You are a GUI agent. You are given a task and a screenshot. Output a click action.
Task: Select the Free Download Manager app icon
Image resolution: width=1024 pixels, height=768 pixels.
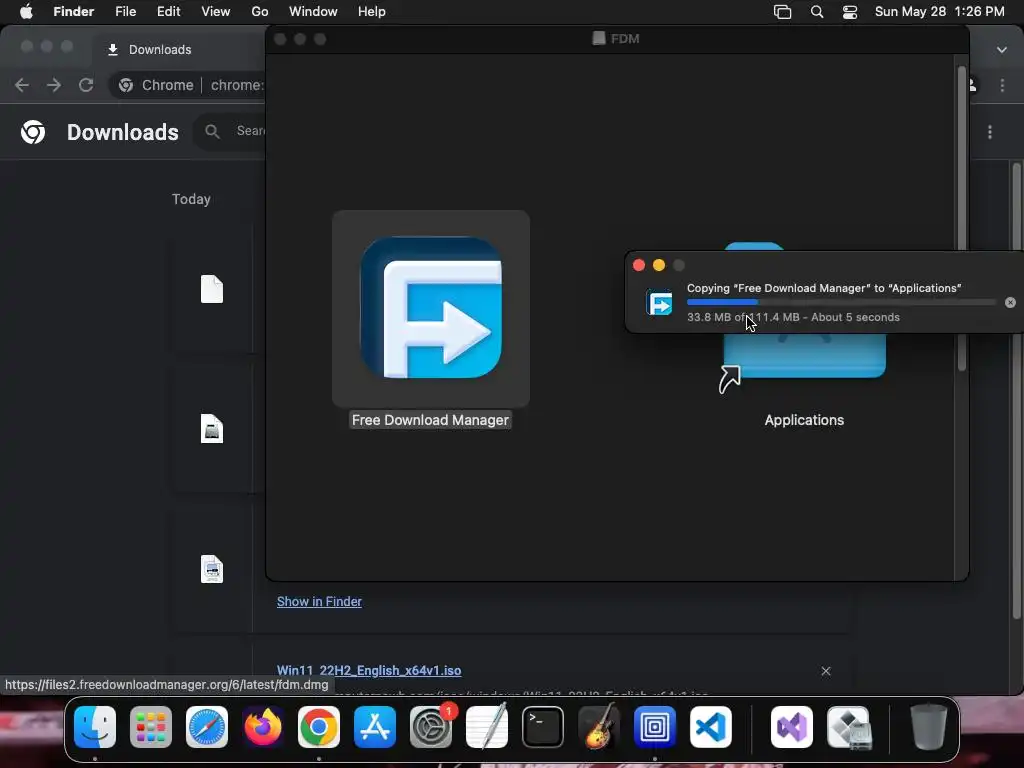(x=431, y=308)
